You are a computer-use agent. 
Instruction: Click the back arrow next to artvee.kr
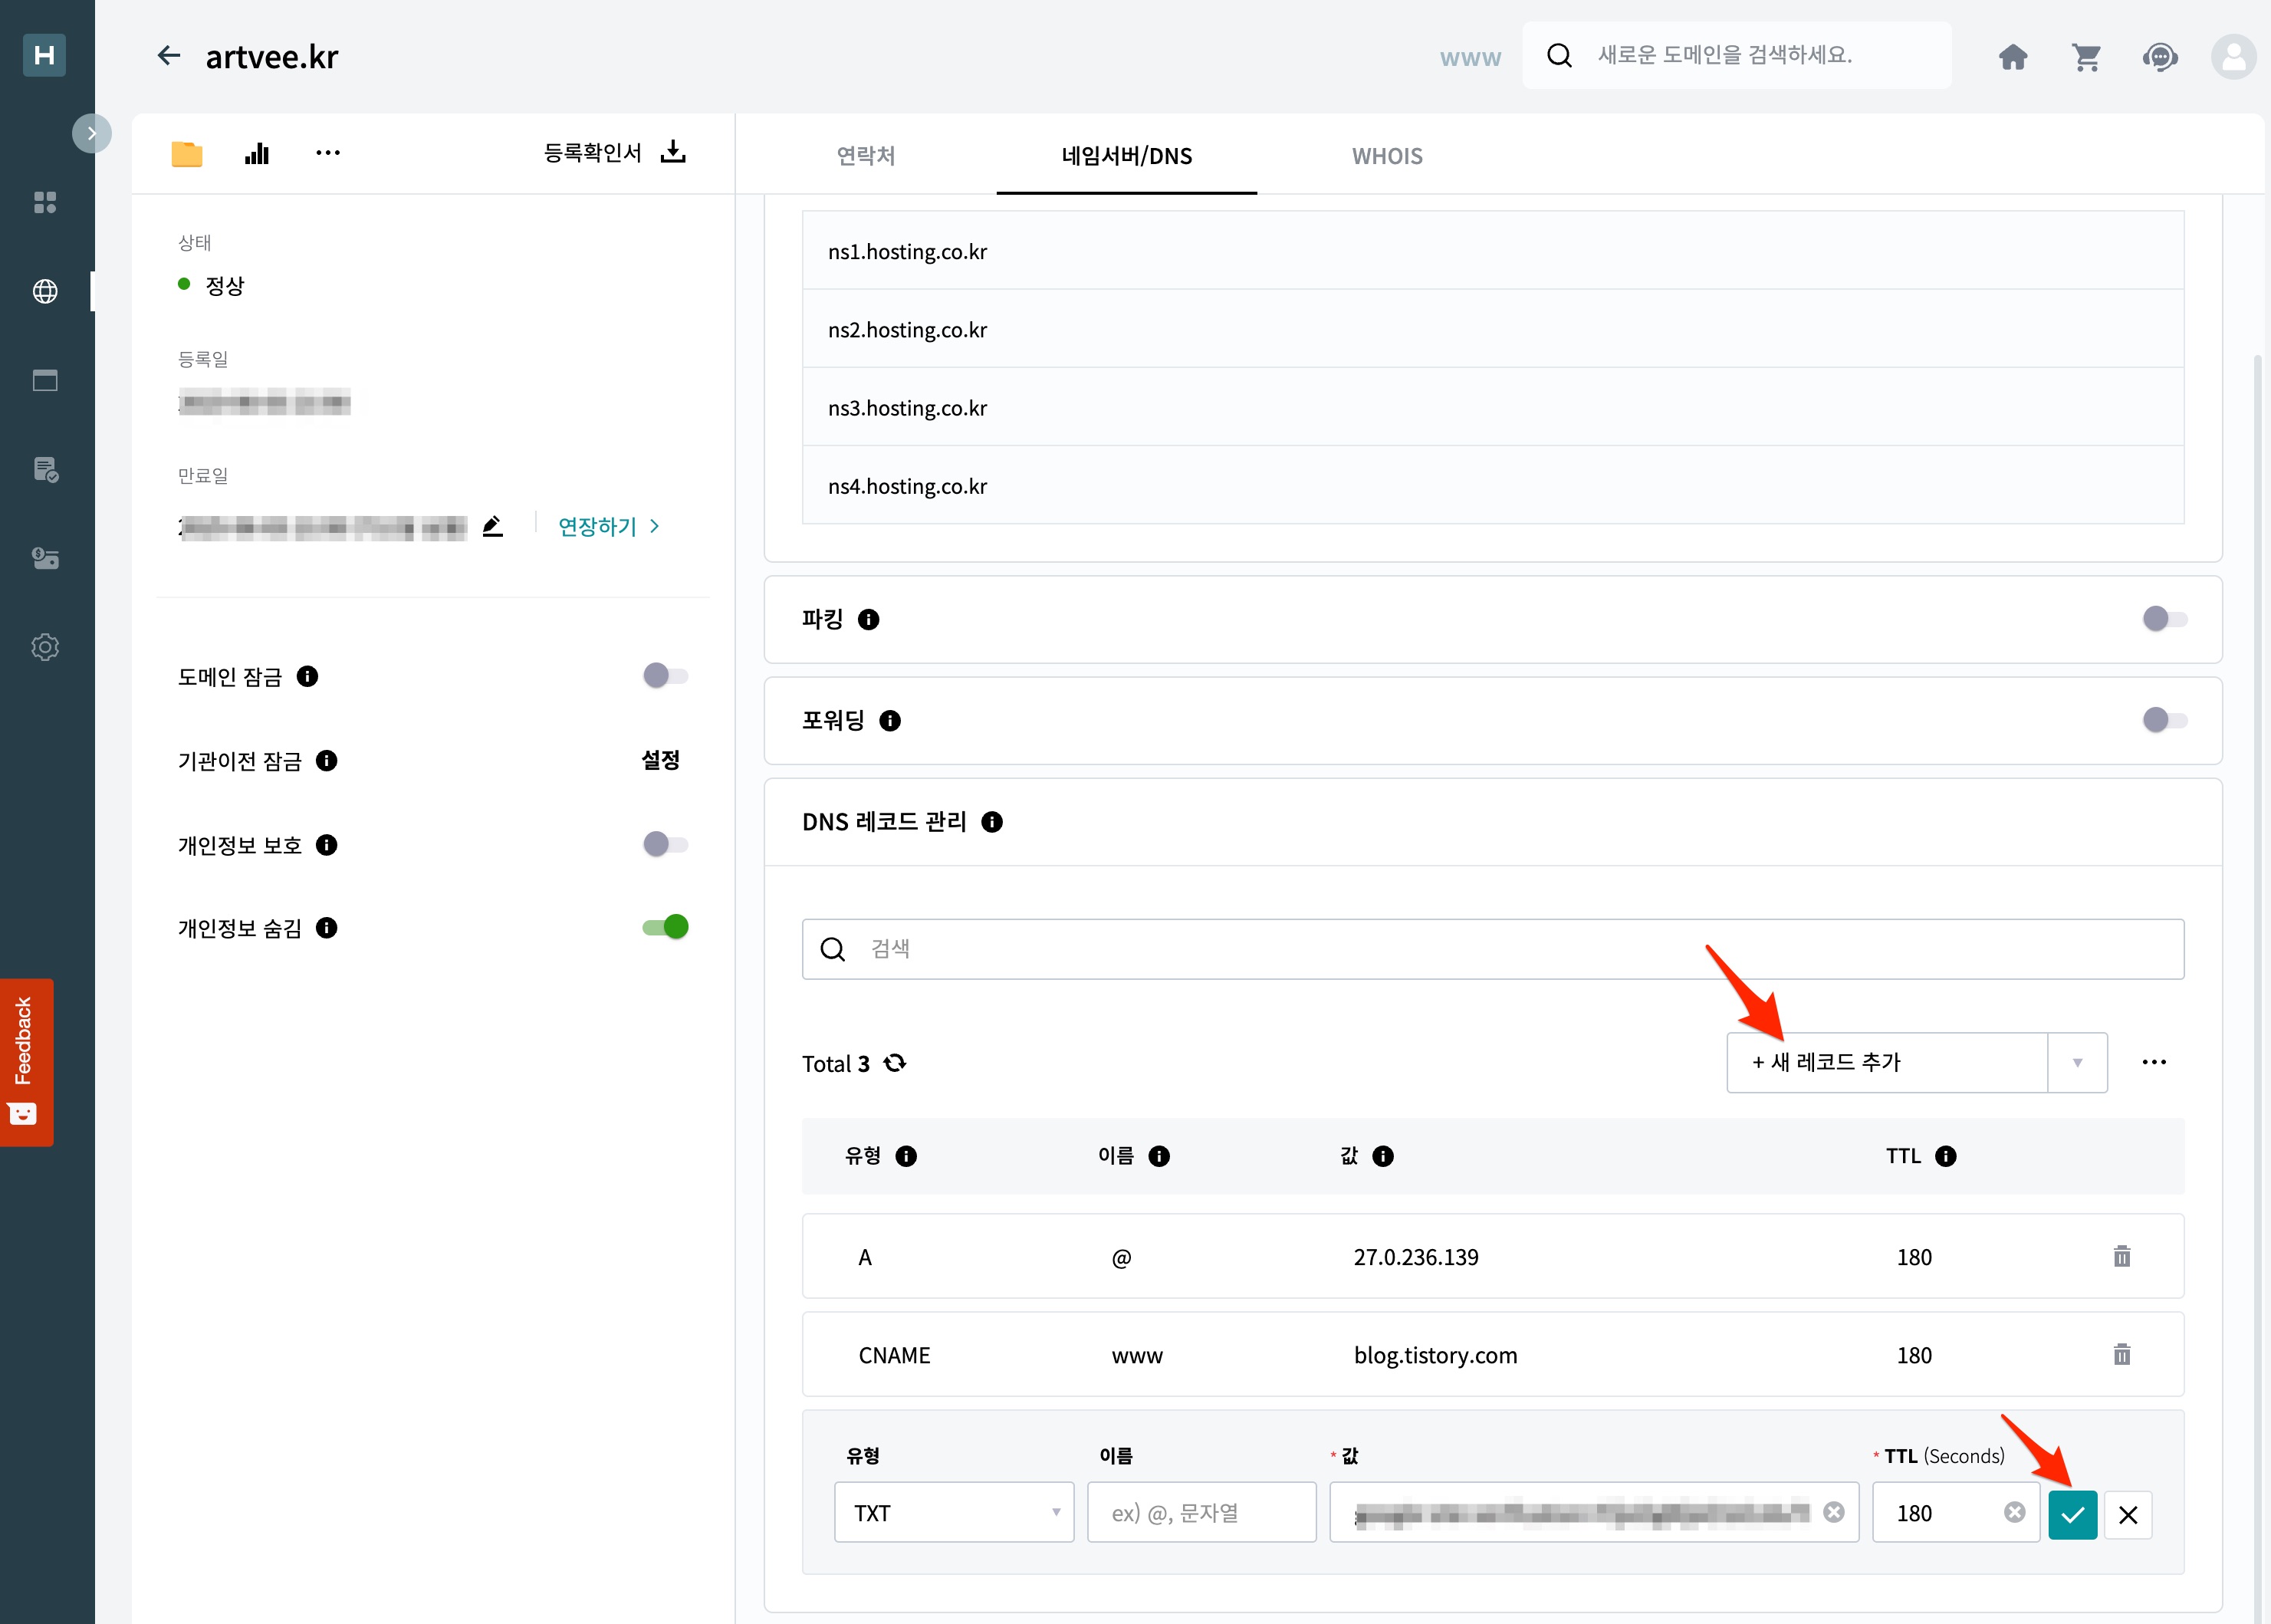[168, 56]
